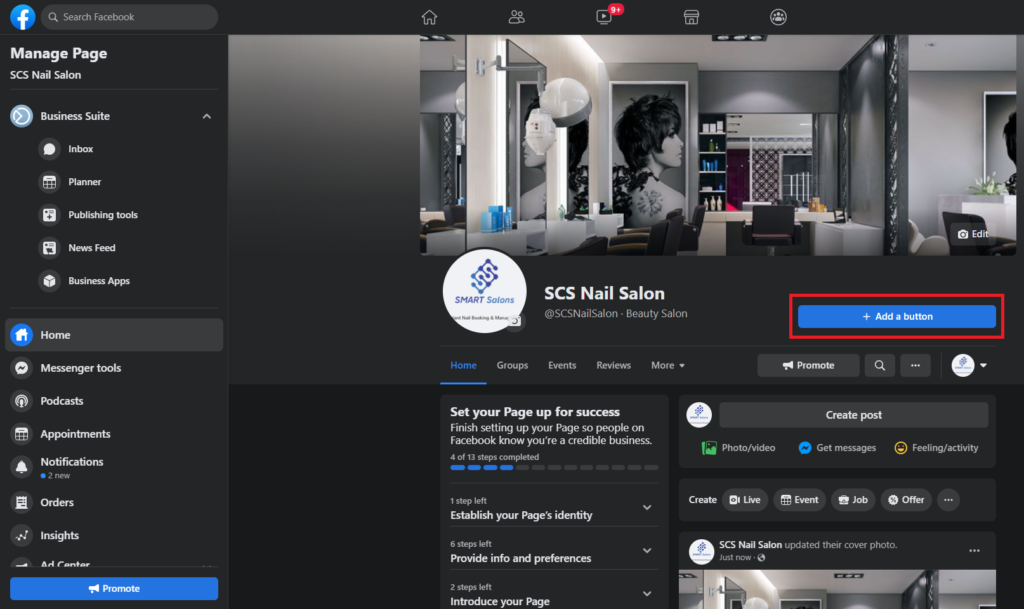Viewport: 1024px width, 609px height.
Task: Create an Event
Action: [x=799, y=500]
